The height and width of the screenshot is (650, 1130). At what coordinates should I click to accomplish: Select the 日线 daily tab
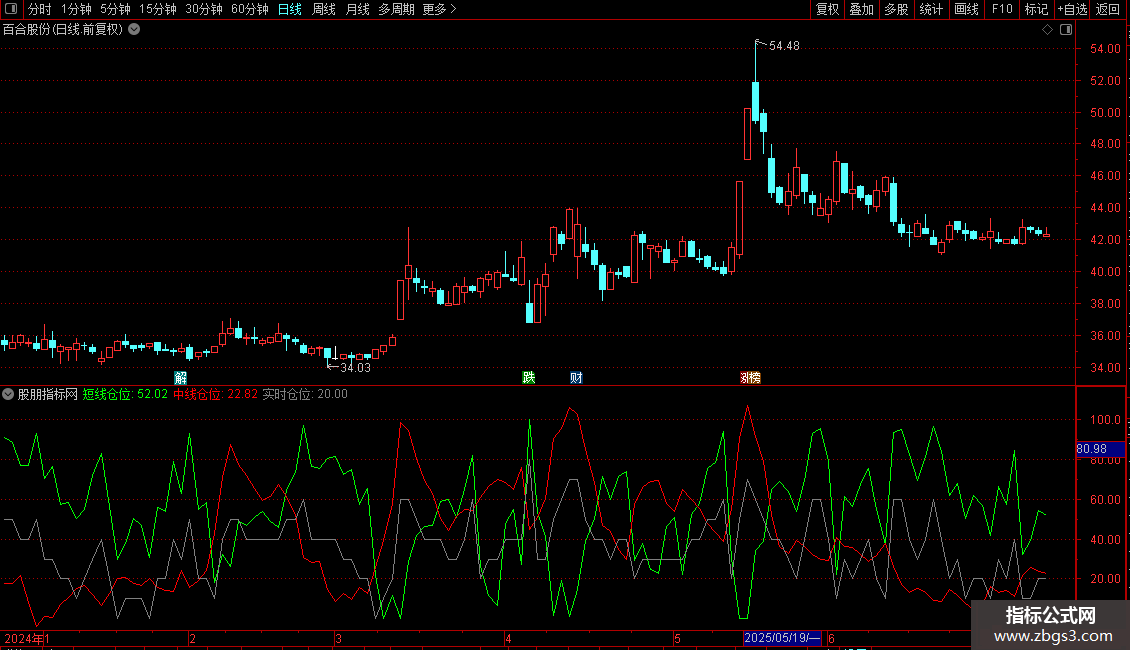[x=290, y=9]
